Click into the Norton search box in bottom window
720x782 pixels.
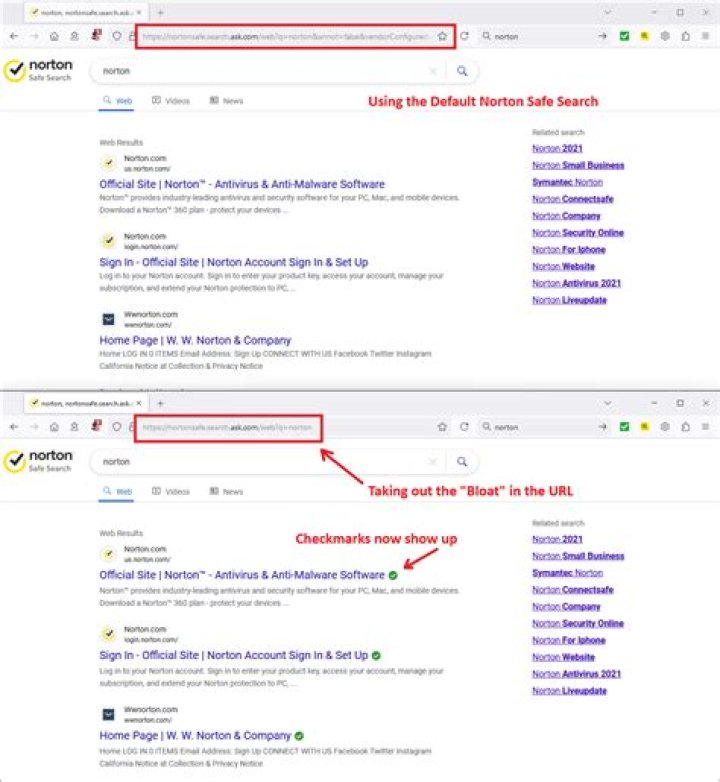coord(262,462)
